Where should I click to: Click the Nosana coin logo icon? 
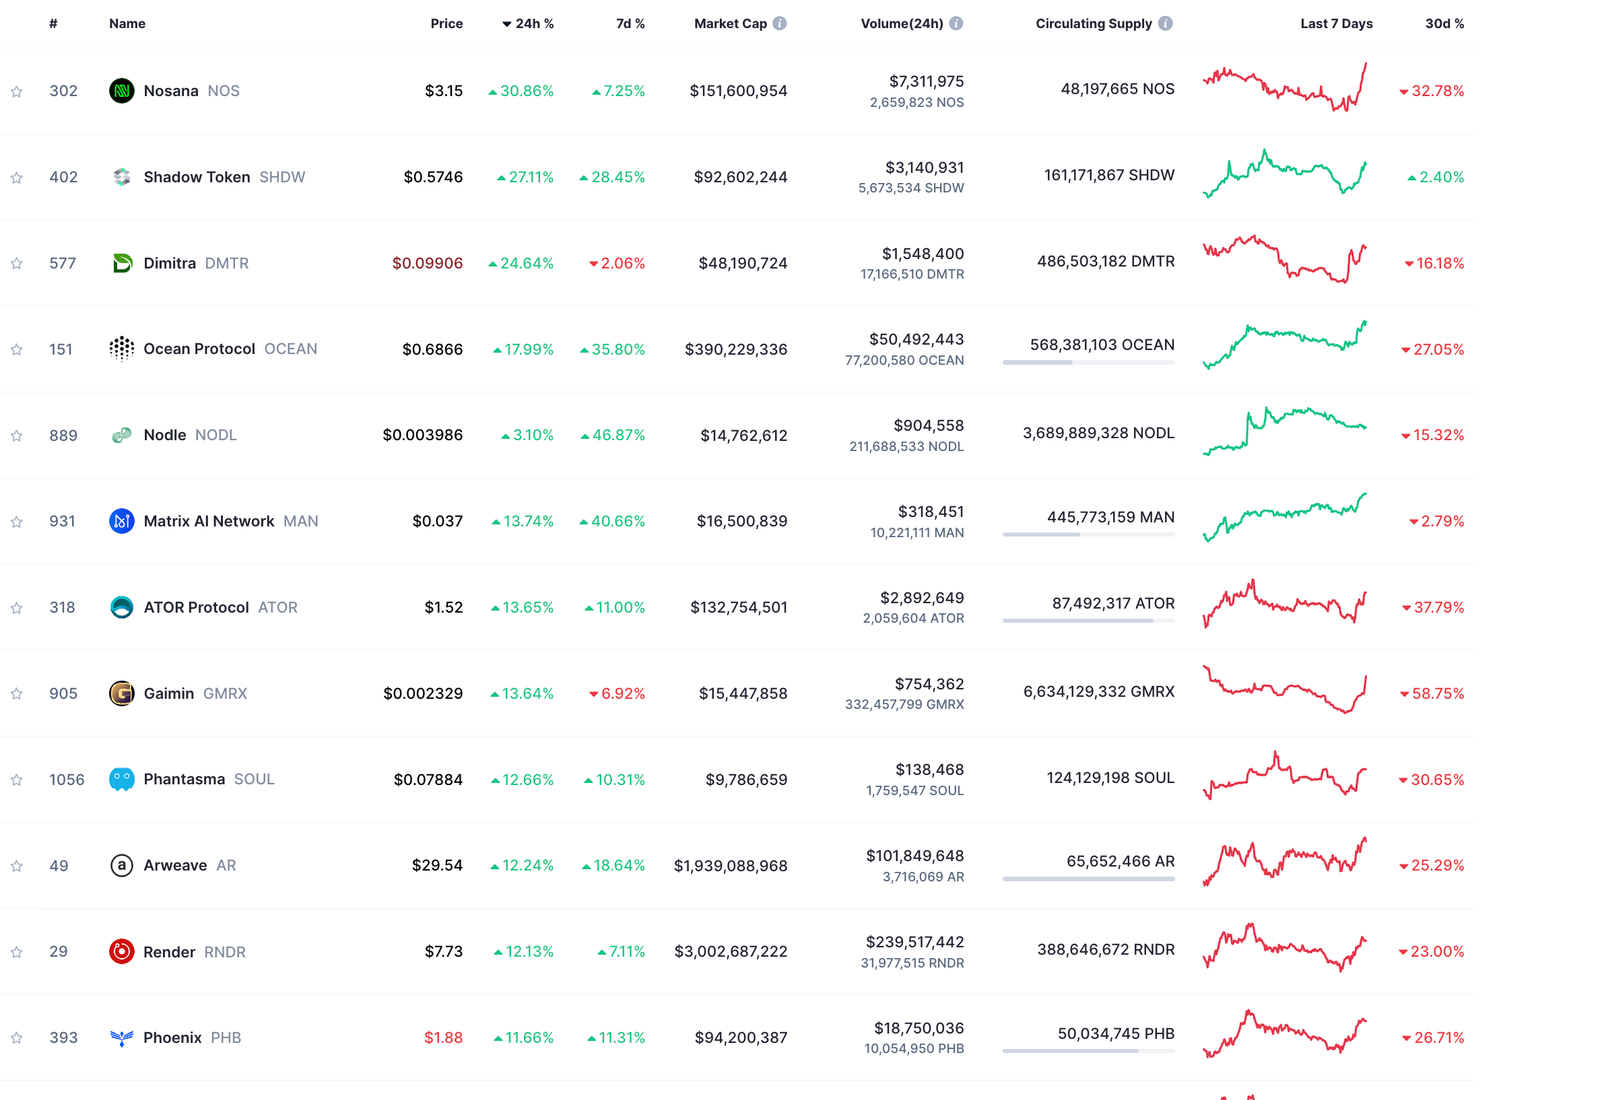click(x=121, y=91)
